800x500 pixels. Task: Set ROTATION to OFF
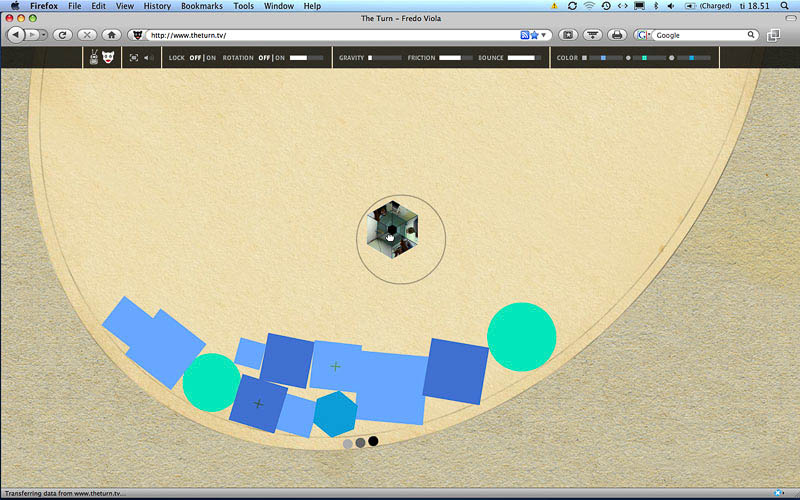tap(264, 58)
